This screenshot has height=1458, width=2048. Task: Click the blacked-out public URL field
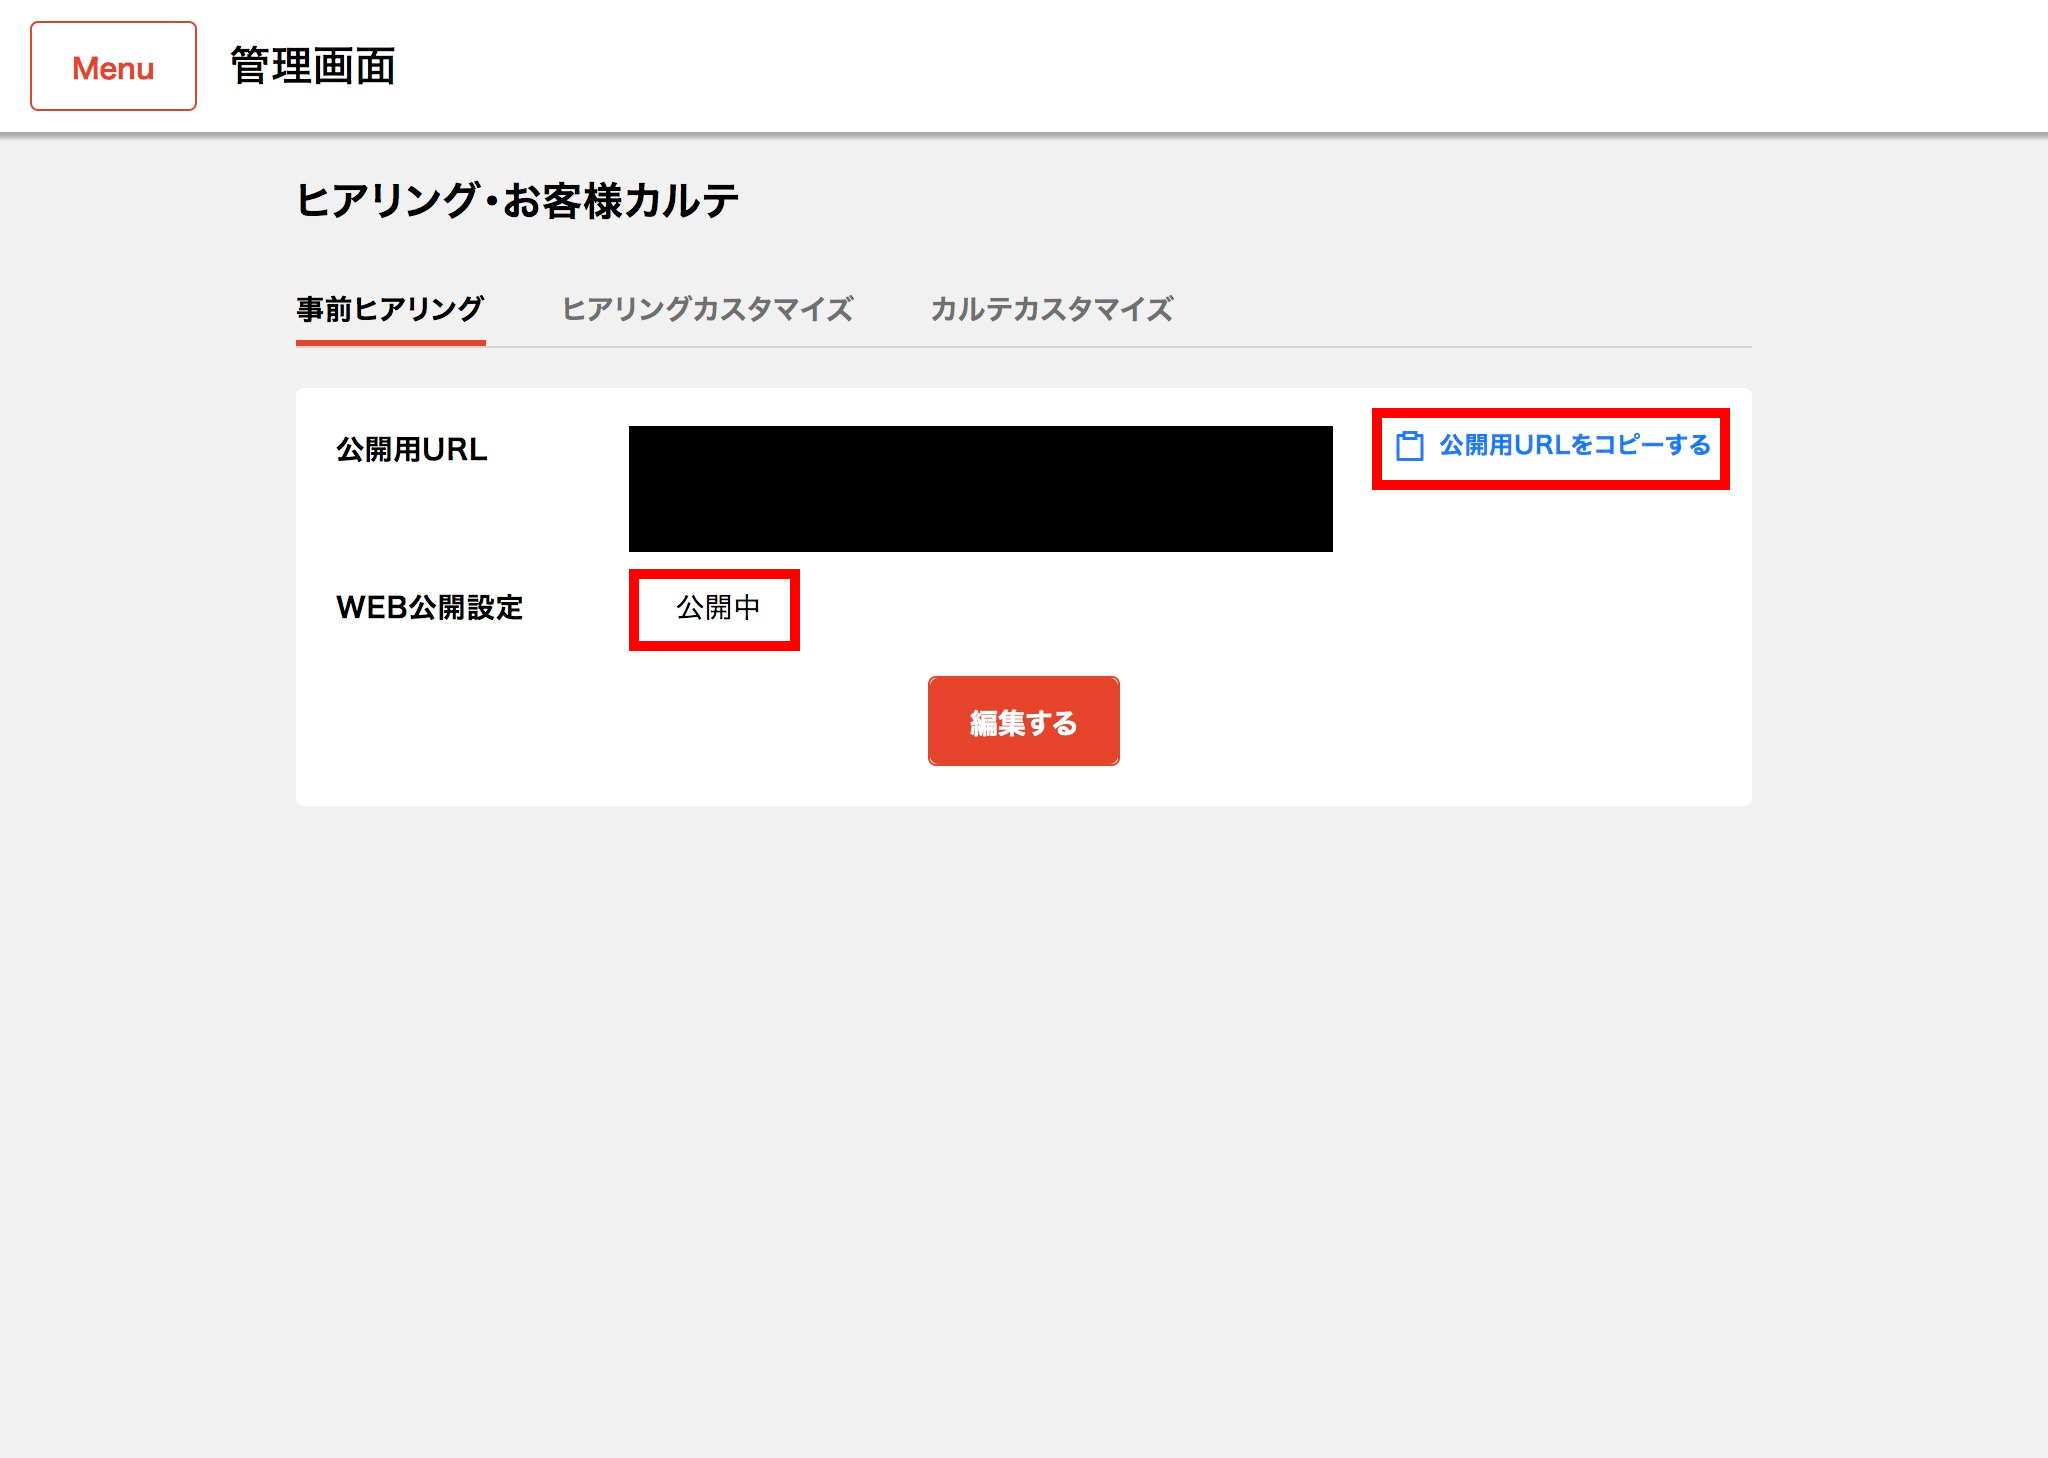click(x=981, y=489)
